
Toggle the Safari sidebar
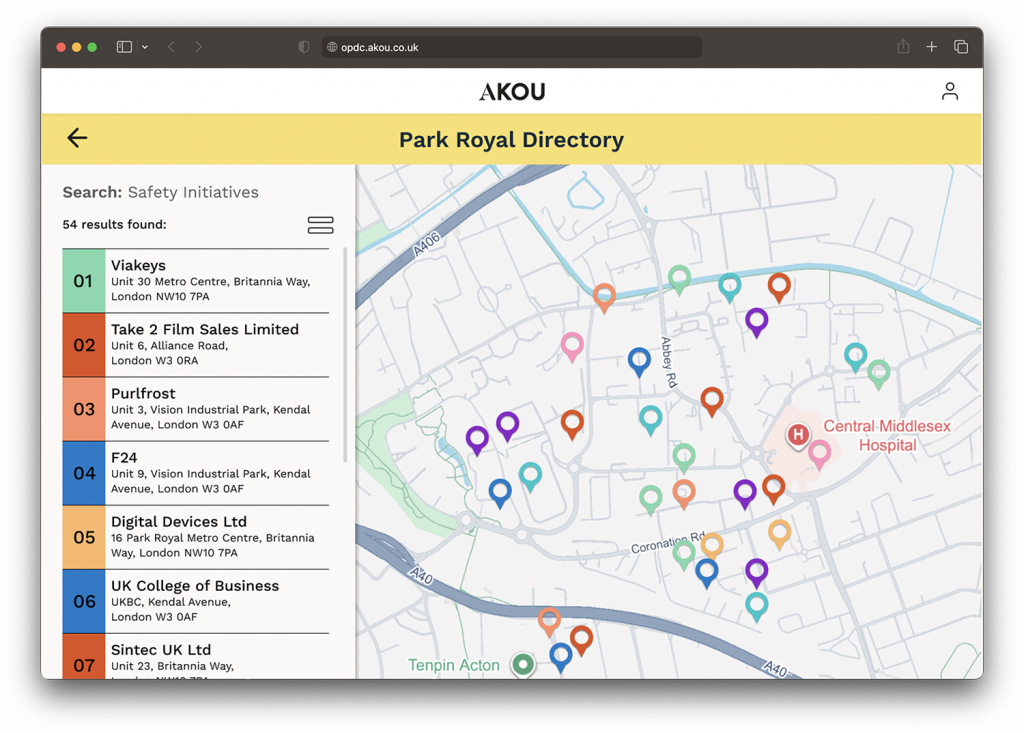pyautogui.click(x=124, y=47)
